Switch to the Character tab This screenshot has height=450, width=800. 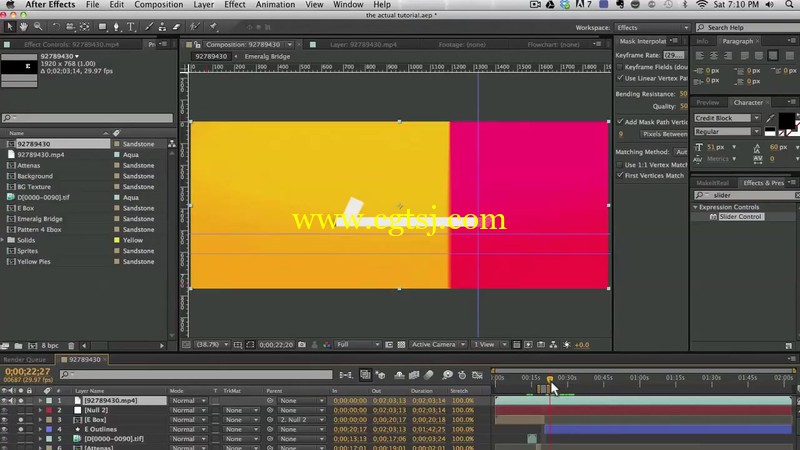click(748, 103)
